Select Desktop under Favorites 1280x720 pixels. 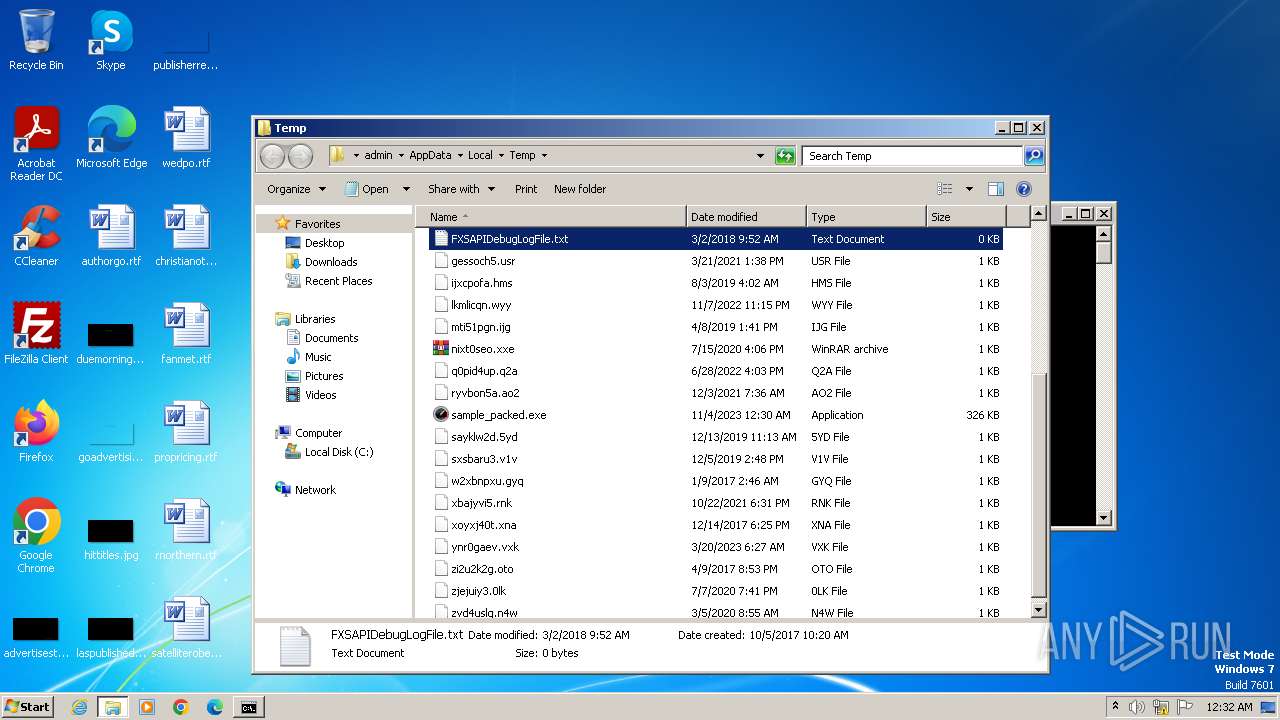tap(324, 243)
